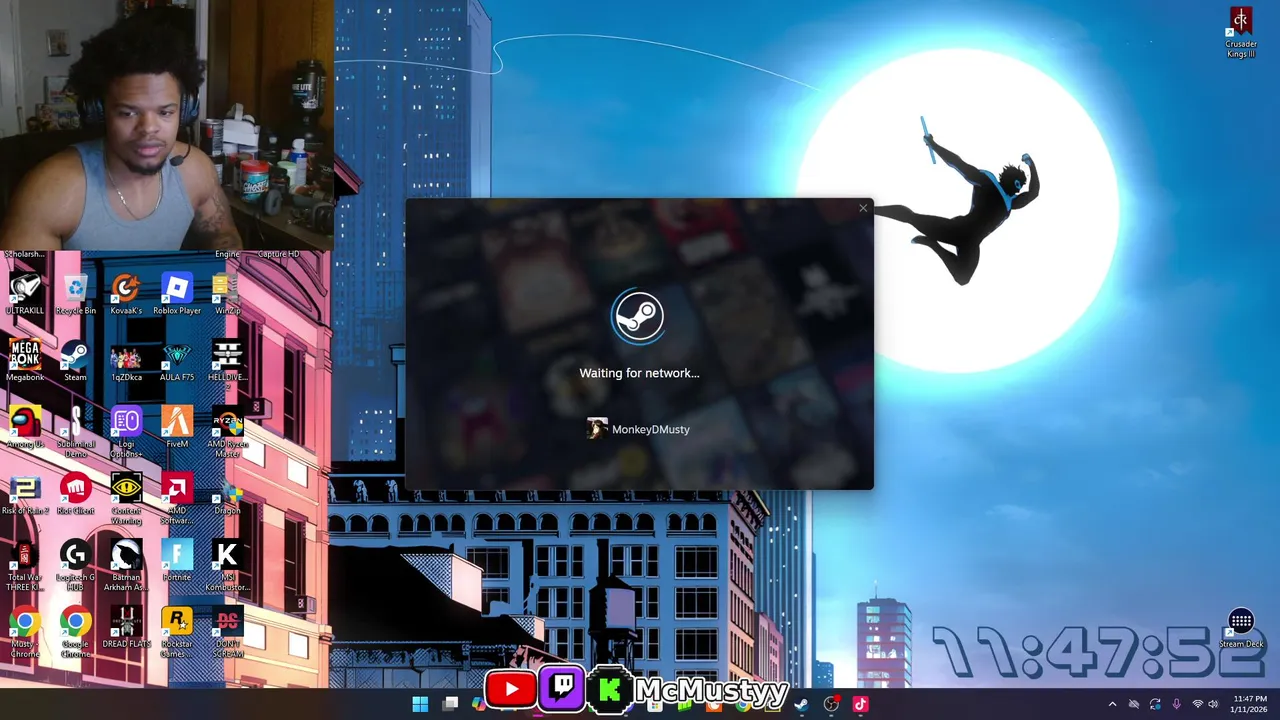
Task: Launch the HELLDIVERS 2 desktop shortcut
Action: (227, 362)
